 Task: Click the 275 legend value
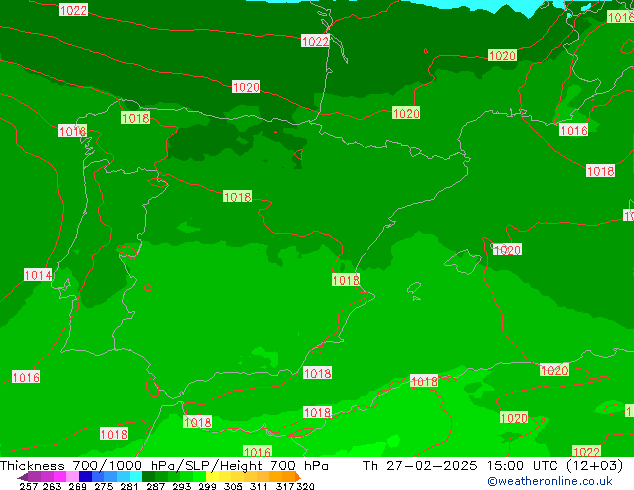point(104,486)
